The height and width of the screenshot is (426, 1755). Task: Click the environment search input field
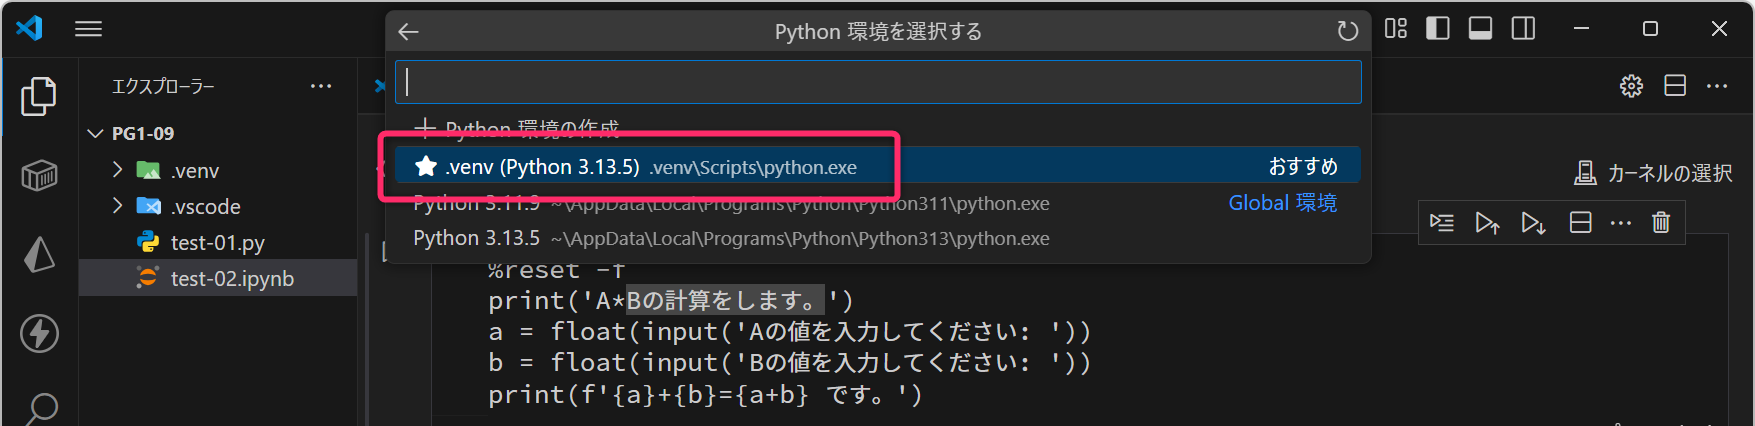pos(878,82)
